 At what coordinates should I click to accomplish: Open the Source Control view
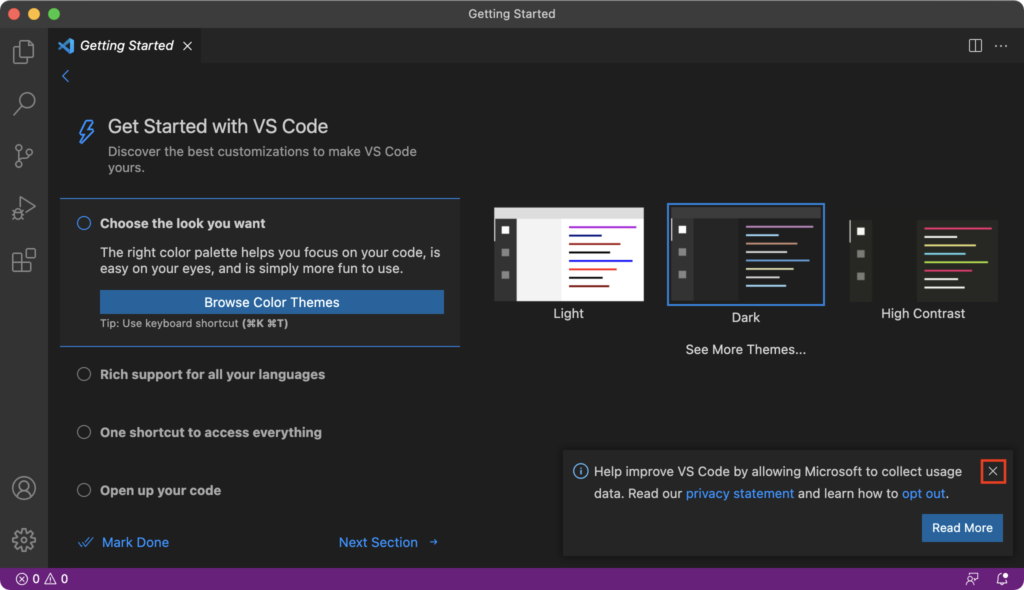pyautogui.click(x=24, y=156)
